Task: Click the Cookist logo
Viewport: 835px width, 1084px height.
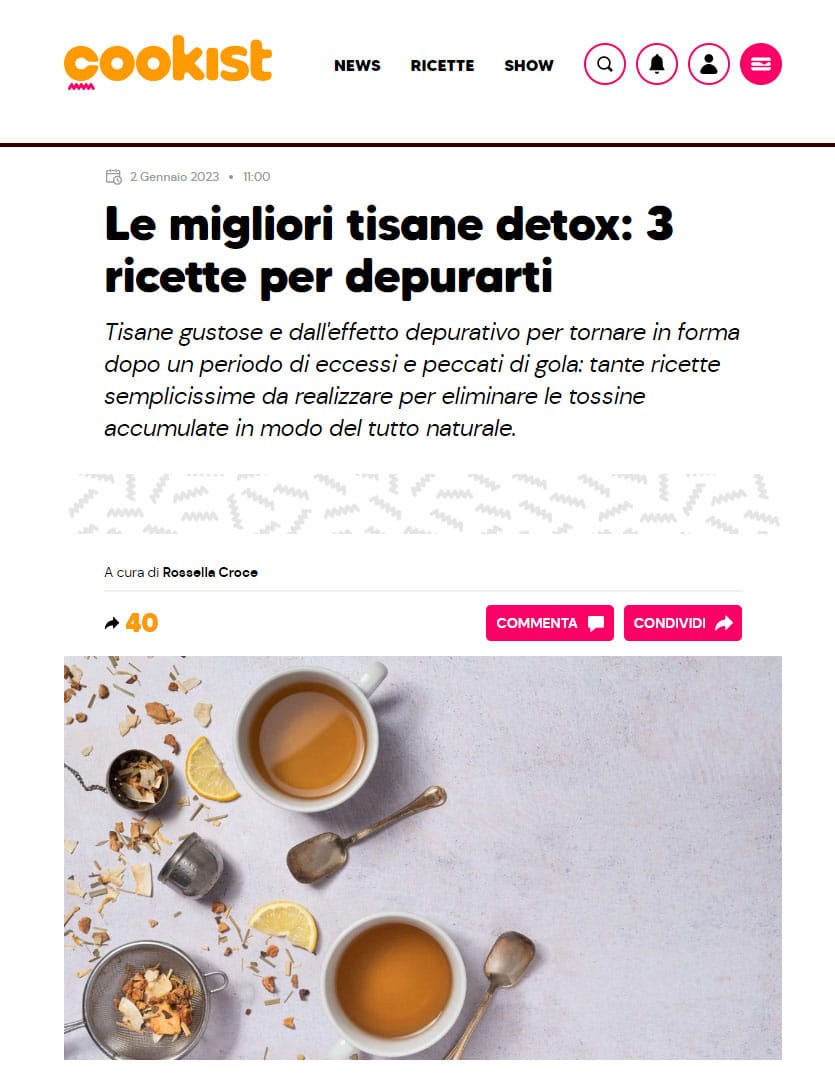Action: tap(168, 62)
